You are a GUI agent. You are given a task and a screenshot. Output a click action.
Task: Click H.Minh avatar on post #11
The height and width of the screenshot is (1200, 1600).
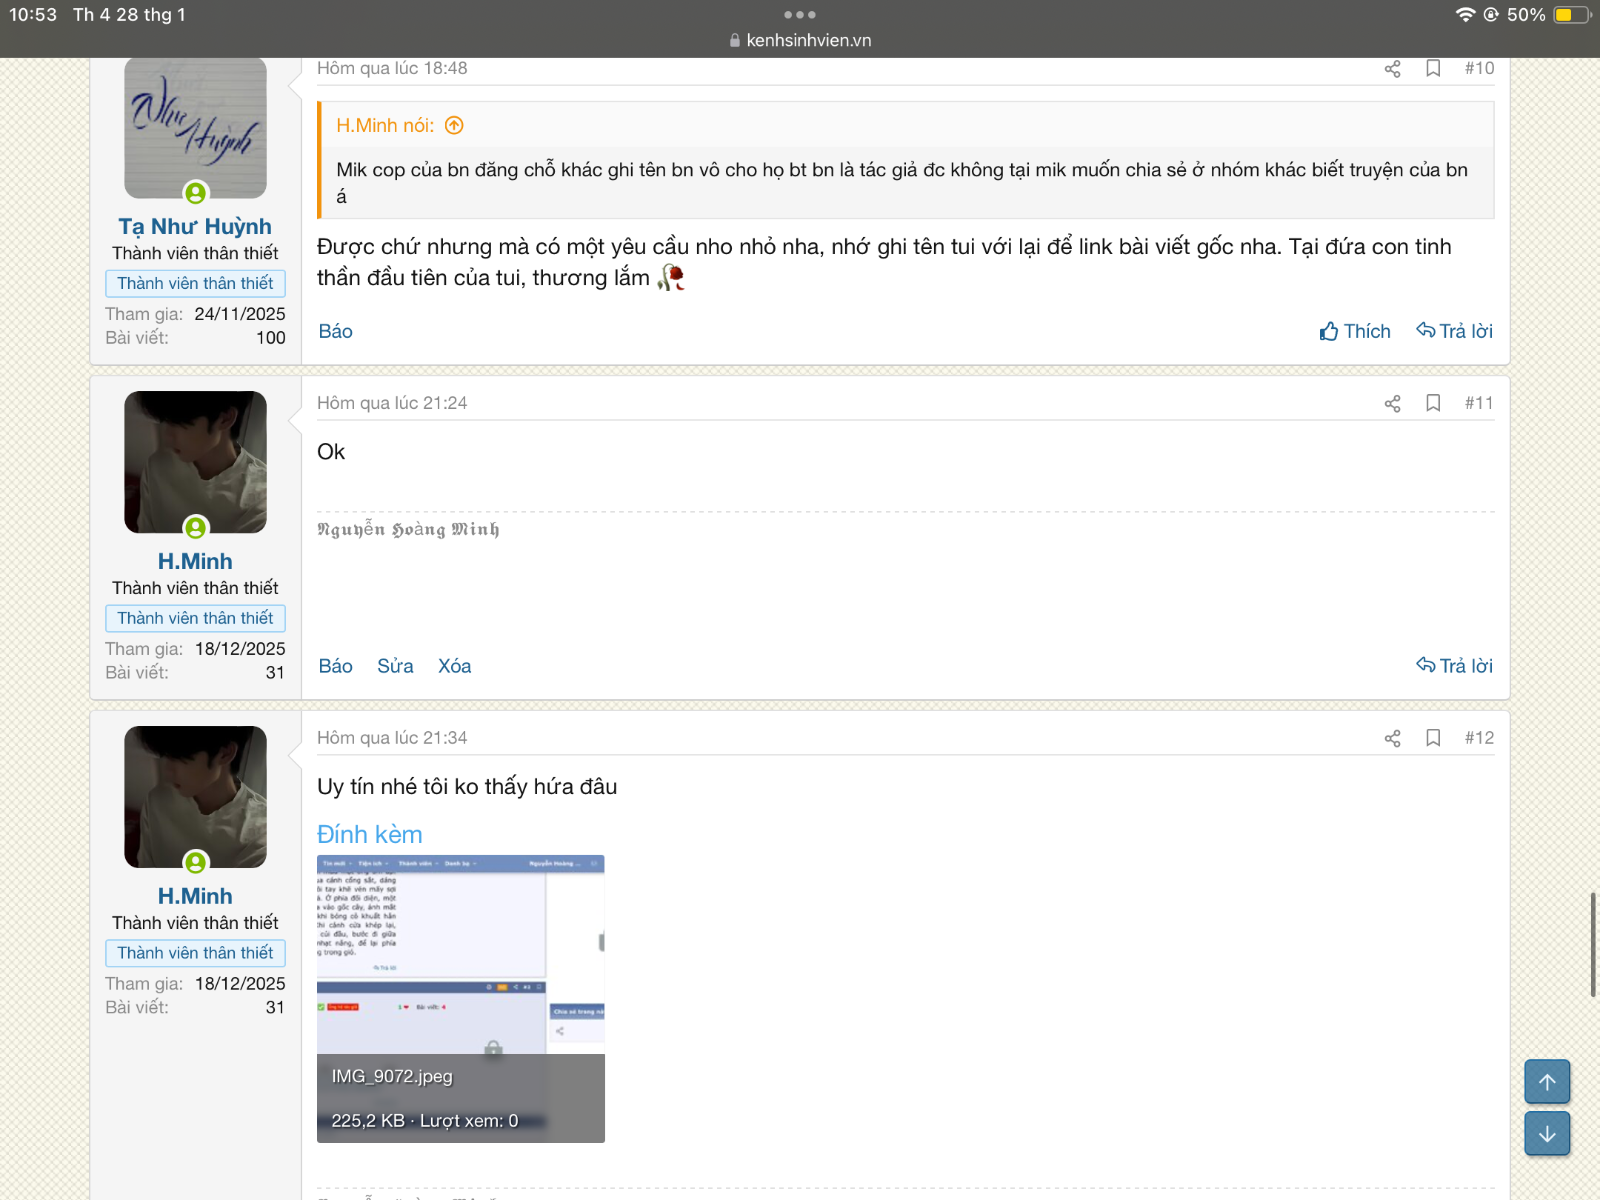point(195,462)
